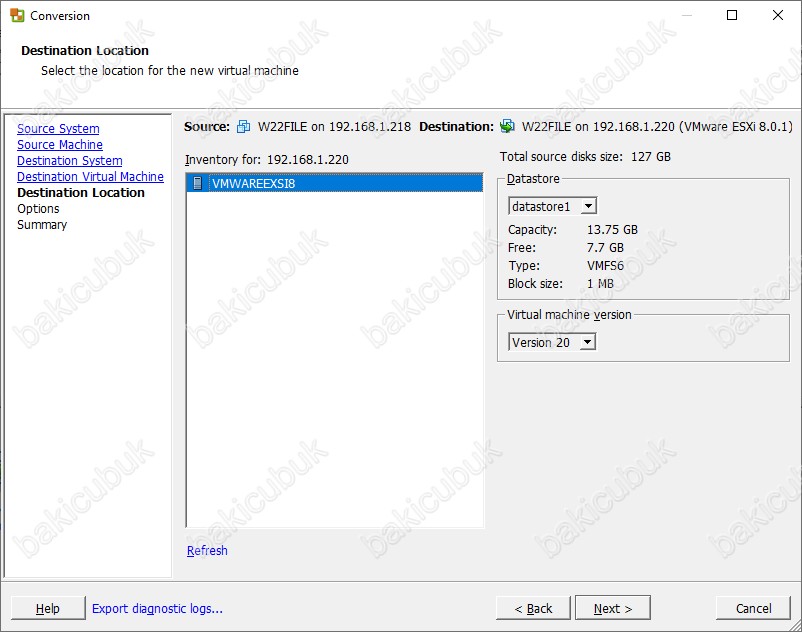Go to the Source Machine step

click(x=60, y=145)
